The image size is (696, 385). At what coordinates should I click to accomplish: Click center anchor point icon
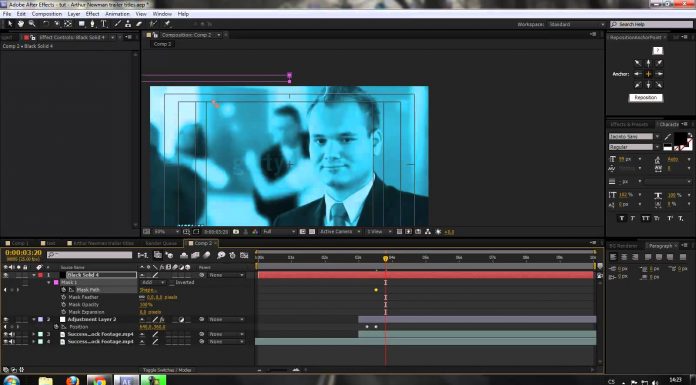pos(648,74)
